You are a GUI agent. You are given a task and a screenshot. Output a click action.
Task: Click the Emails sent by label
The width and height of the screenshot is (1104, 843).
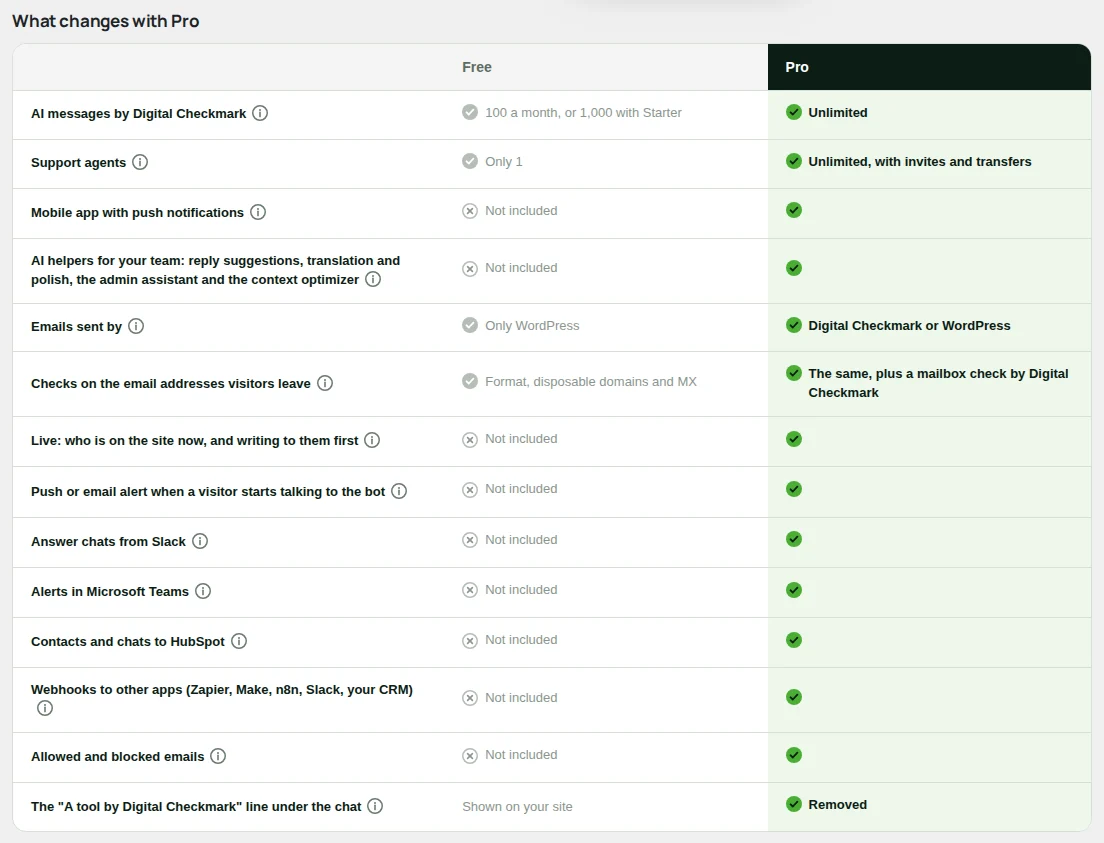(x=76, y=327)
